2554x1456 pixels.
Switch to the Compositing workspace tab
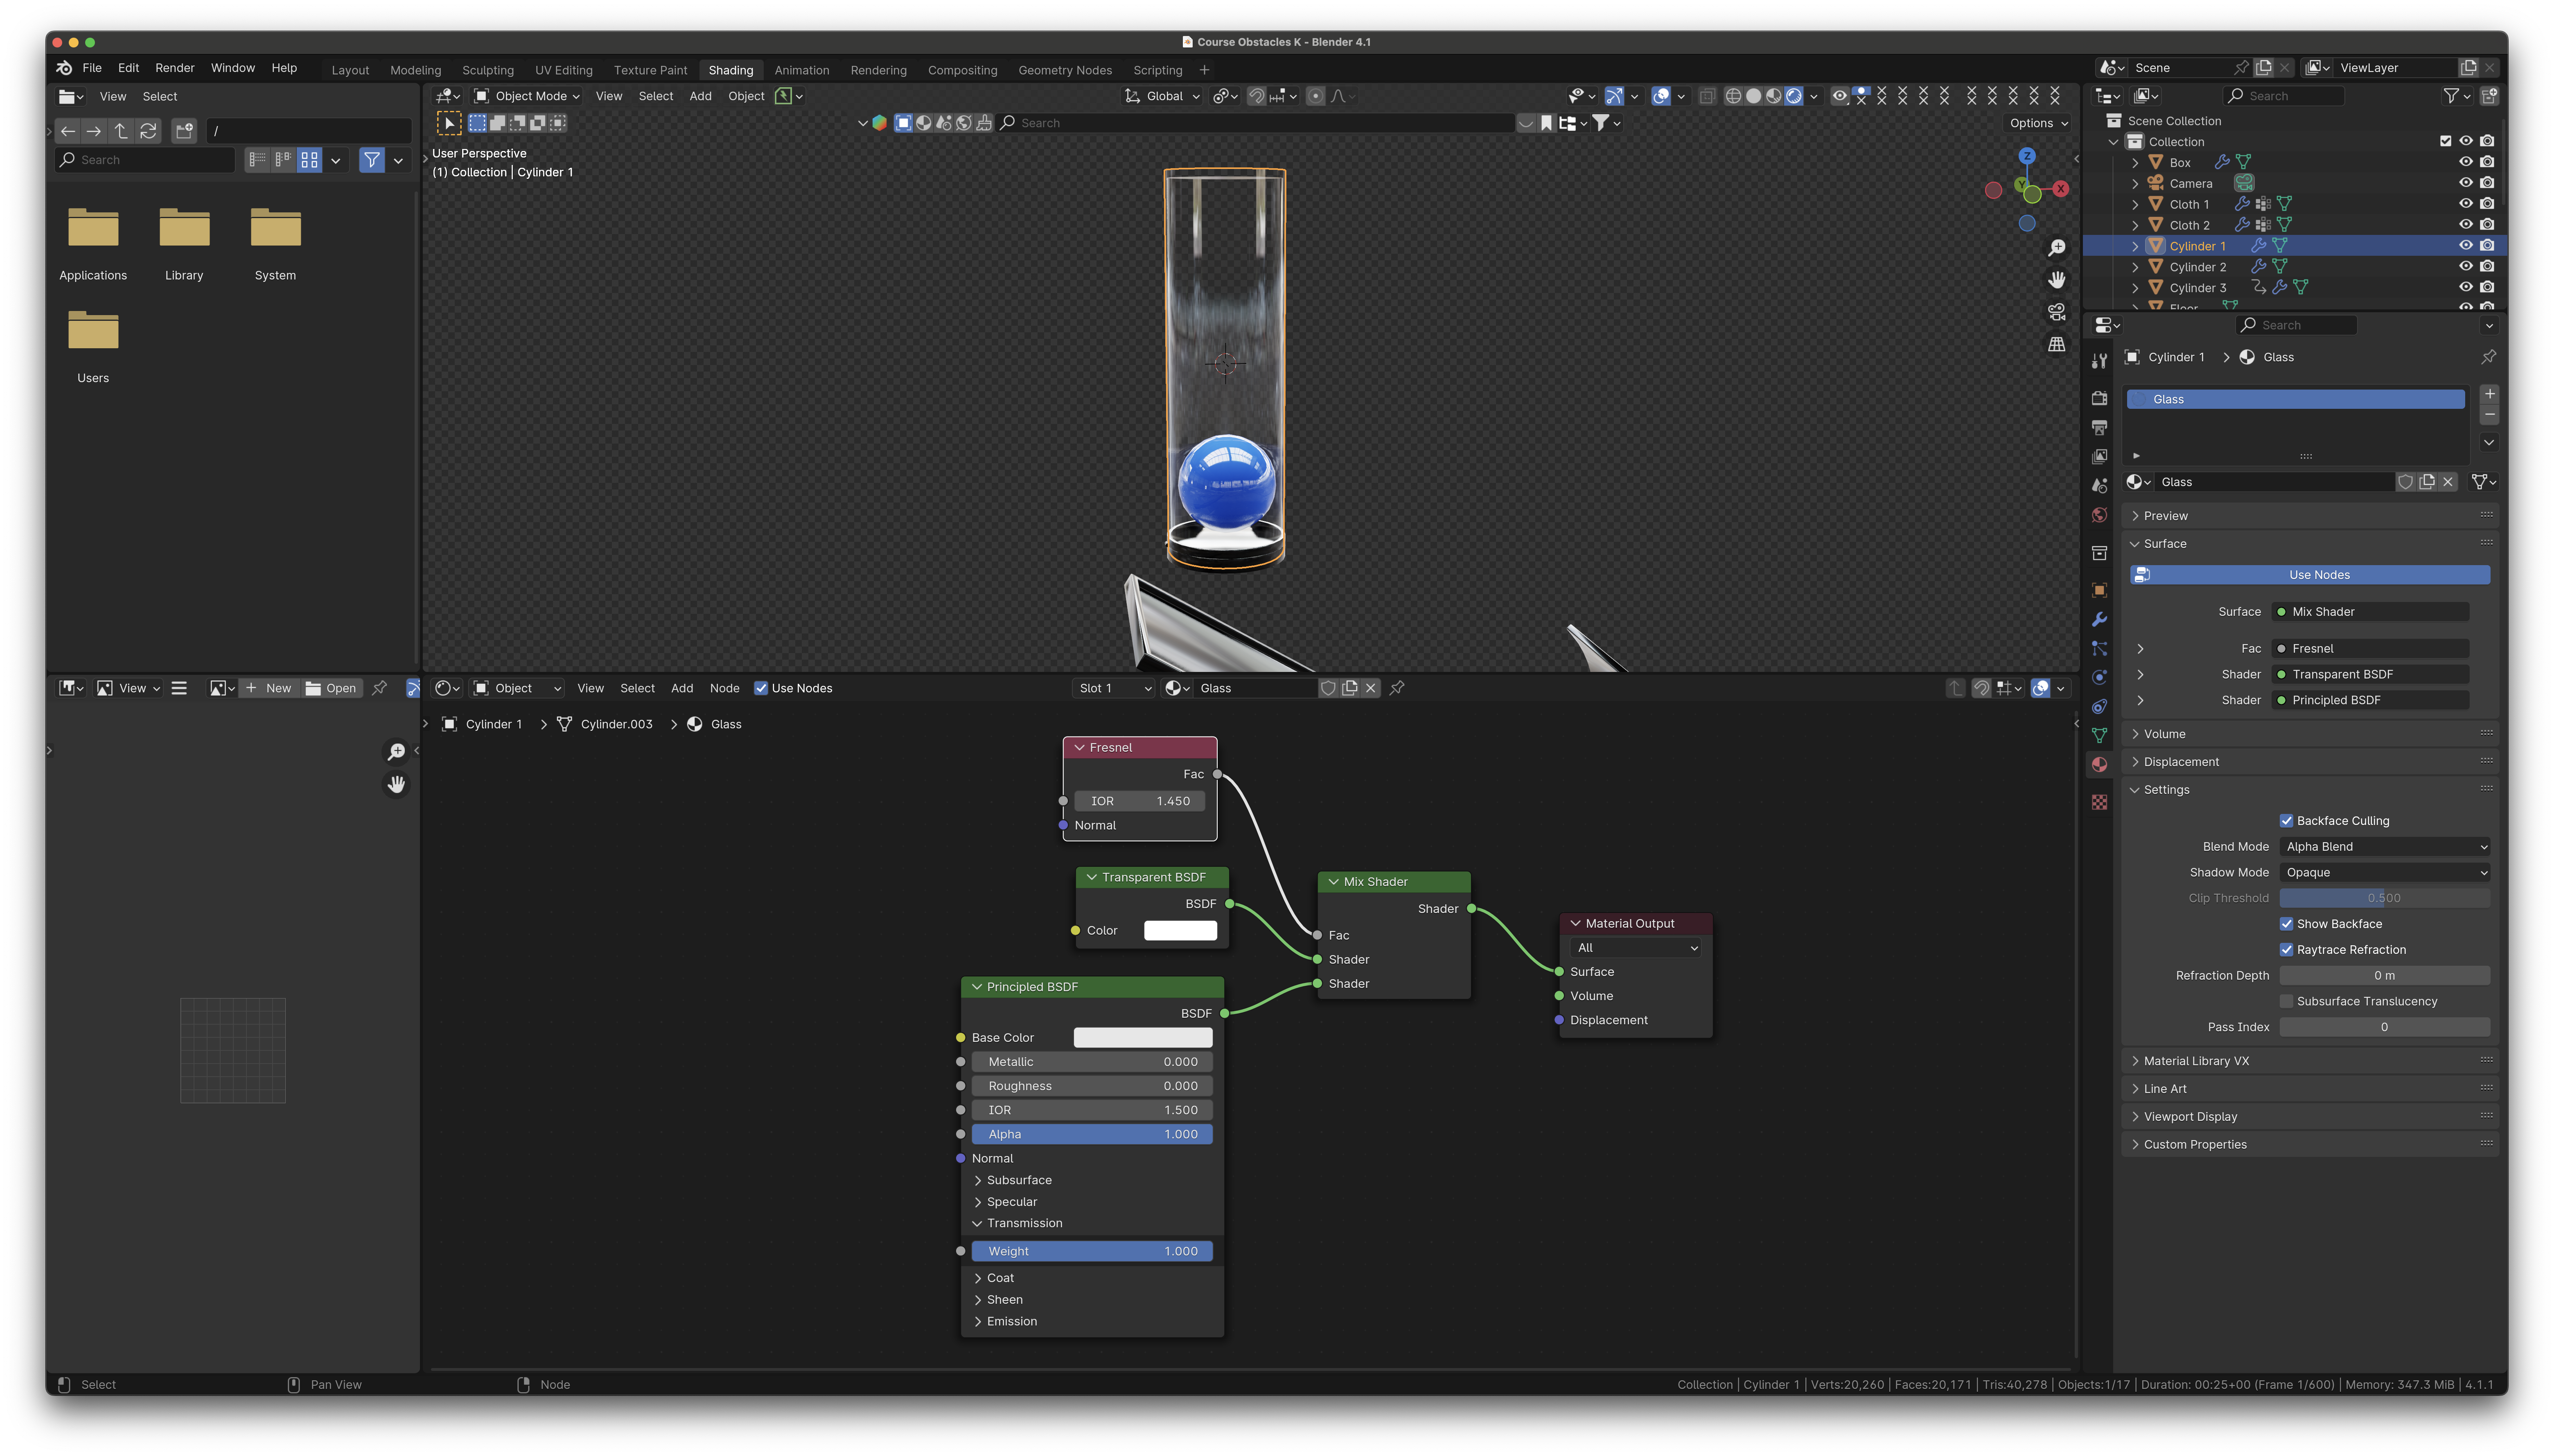coord(962,70)
